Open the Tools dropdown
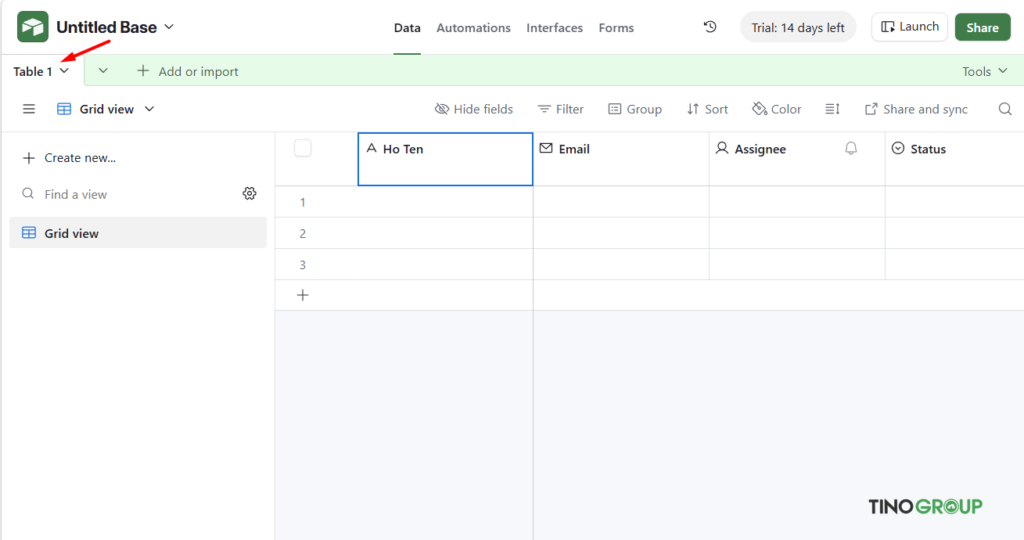This screenshot has height=540, width=1024. (985, 71)
